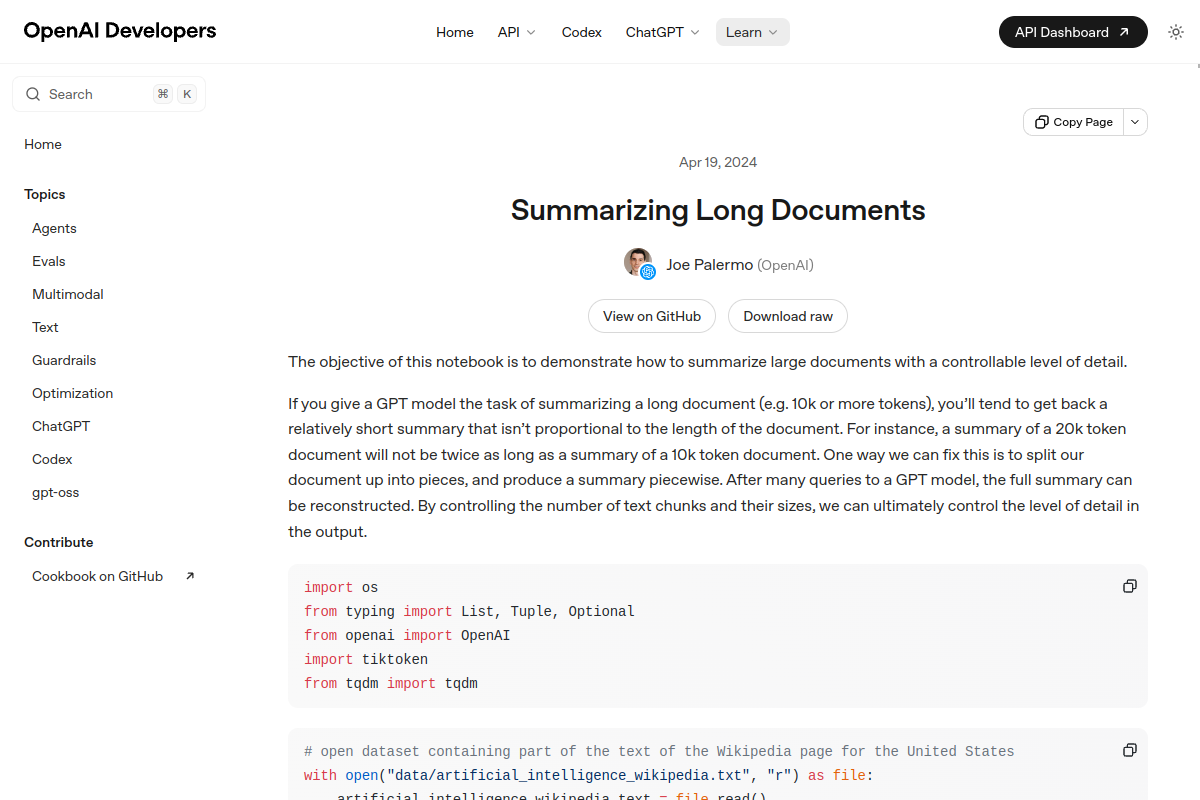
Task: Open Codex from the navigation bar
Action: pos(581,32)
